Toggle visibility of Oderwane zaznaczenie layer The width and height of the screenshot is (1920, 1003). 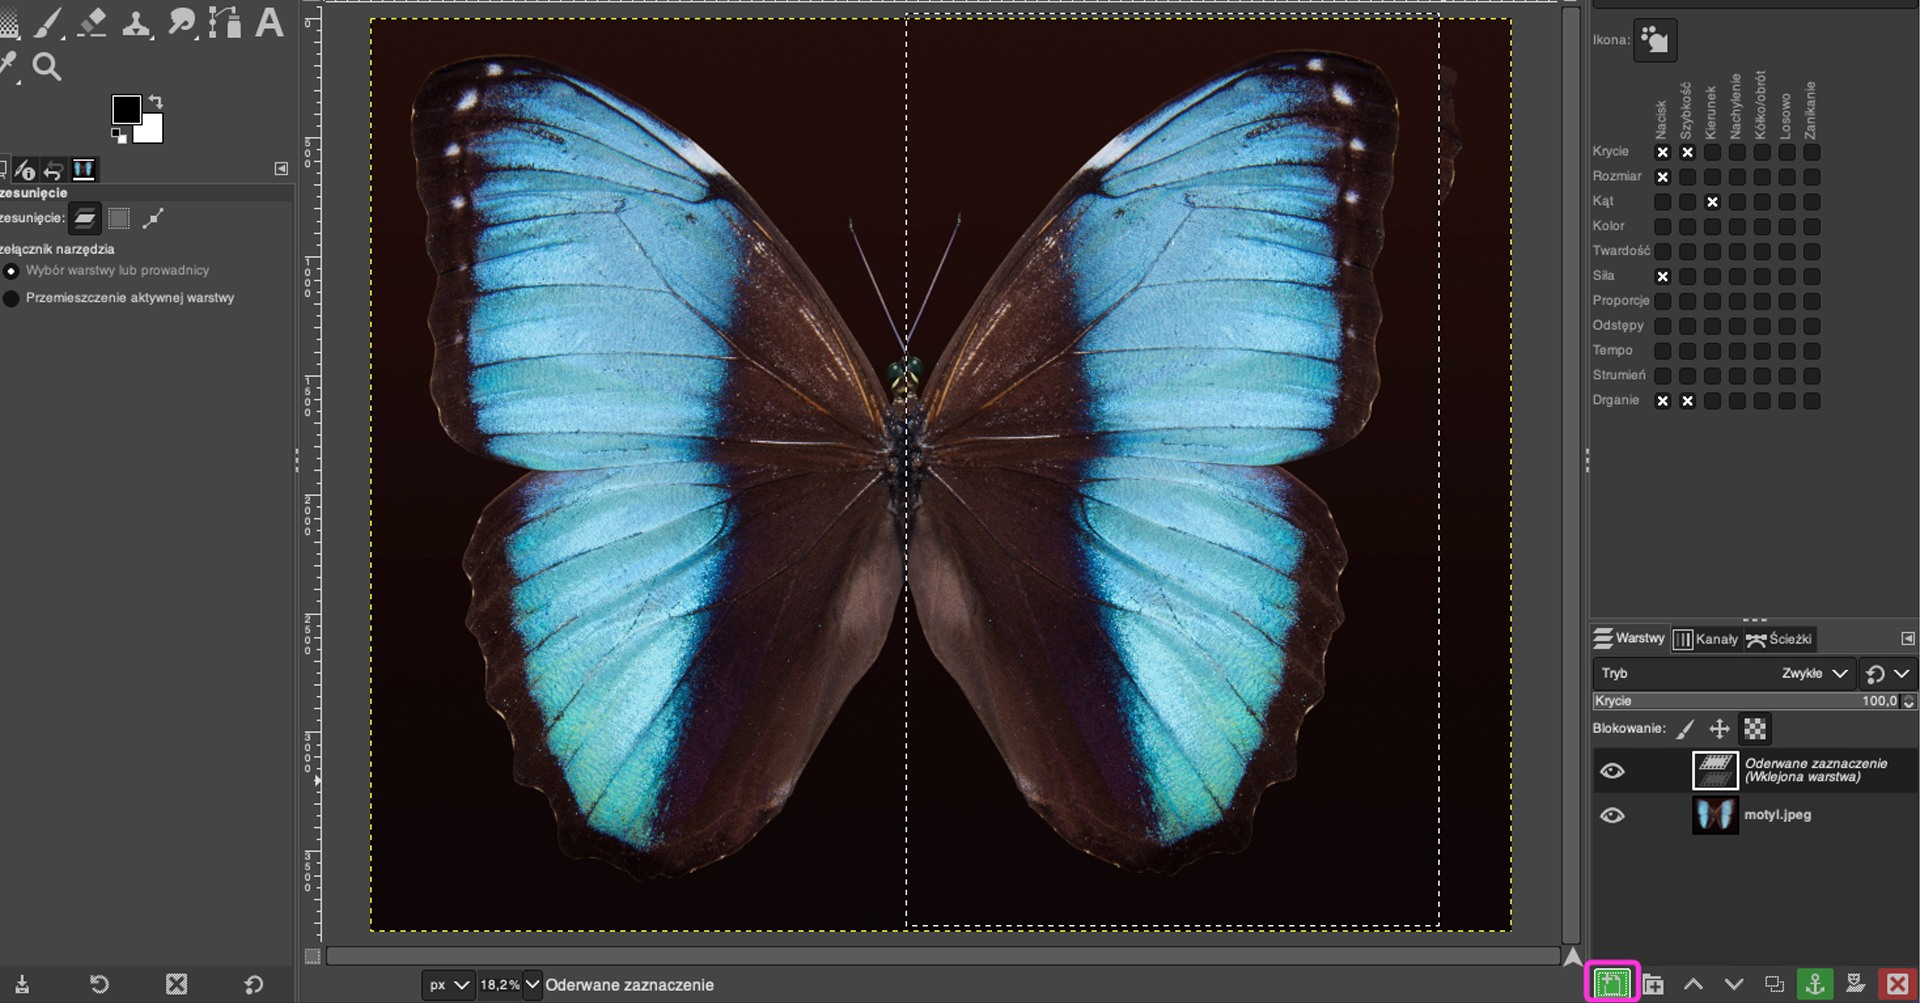click(x=1611, y=771)
